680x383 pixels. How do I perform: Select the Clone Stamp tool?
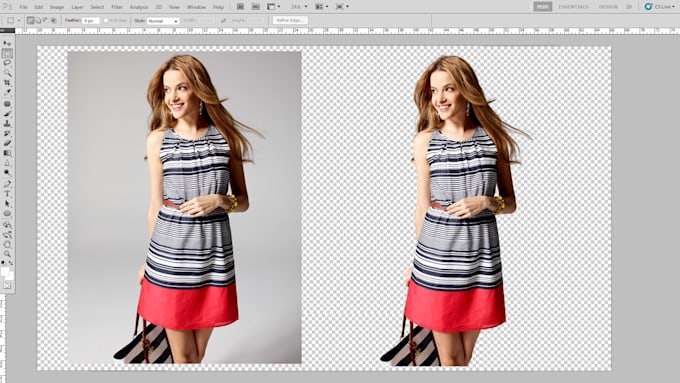(7, 124)
